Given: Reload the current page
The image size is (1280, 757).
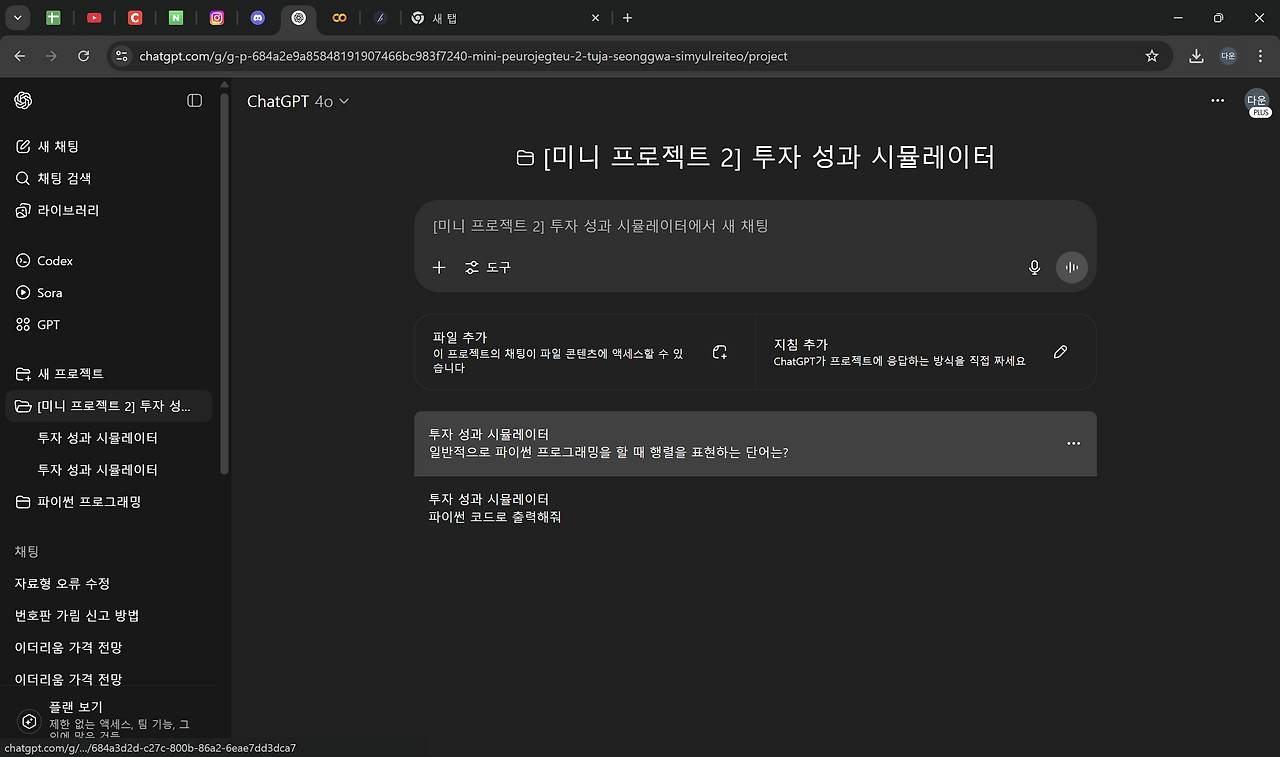Looking at the screenshot, I should click(84, 56).
